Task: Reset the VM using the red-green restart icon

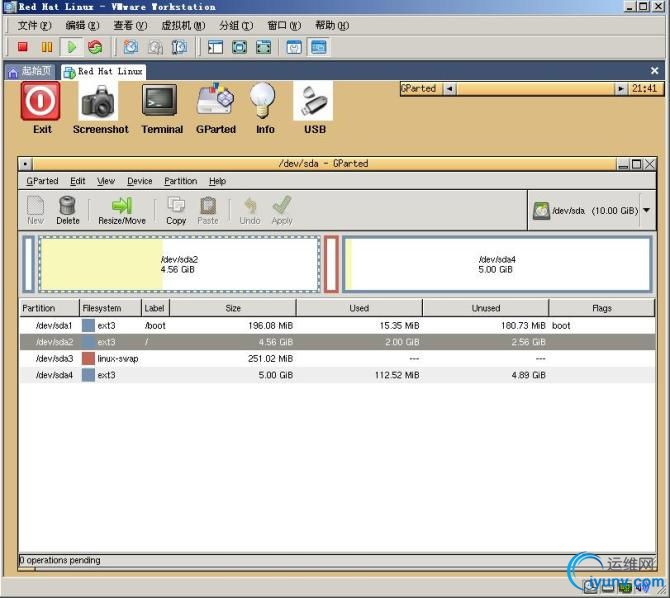Action: coord(95,47)
